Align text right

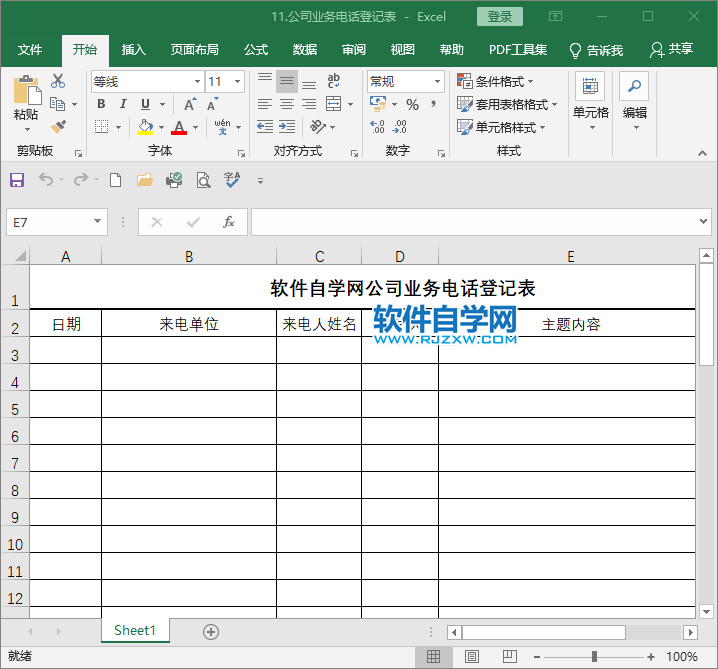pyautogui.click(x=309, y=104)
